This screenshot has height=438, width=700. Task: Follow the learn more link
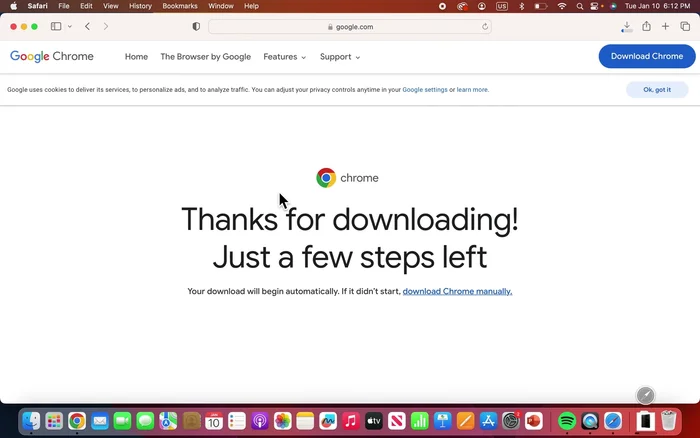472,90
